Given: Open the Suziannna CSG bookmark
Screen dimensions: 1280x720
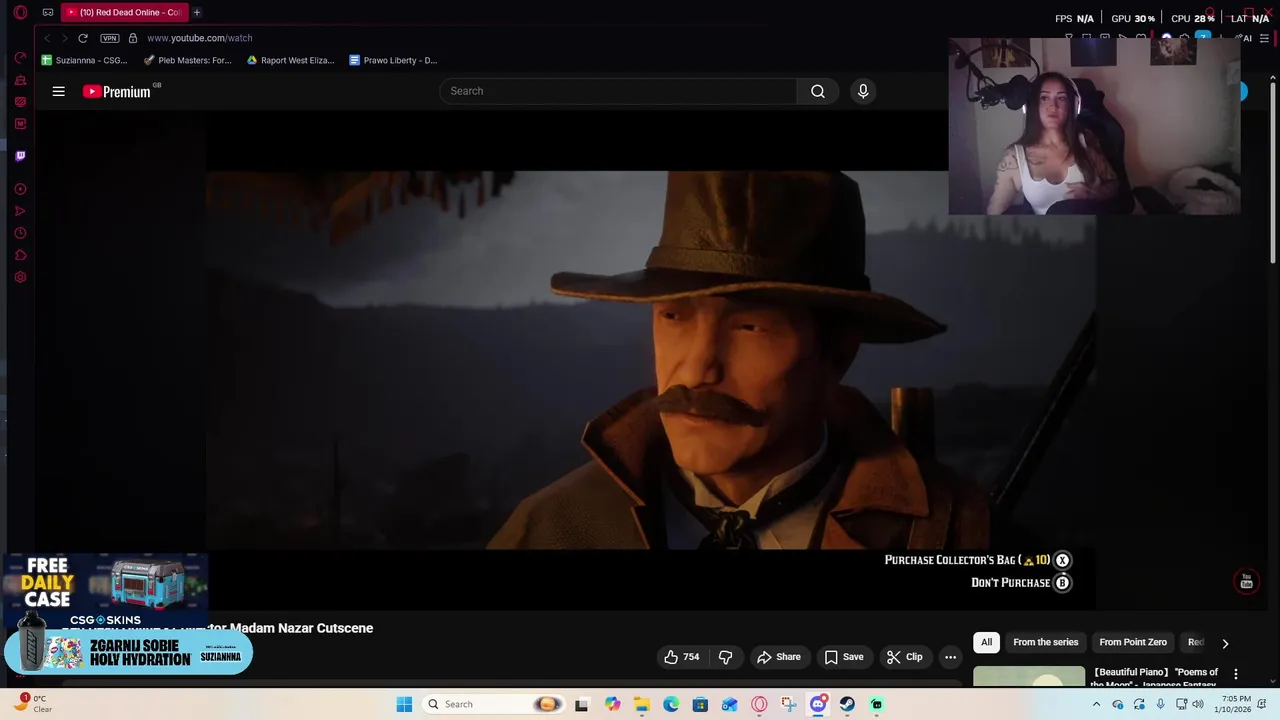Looking at the screenshot, I should (x=84, y=60).
